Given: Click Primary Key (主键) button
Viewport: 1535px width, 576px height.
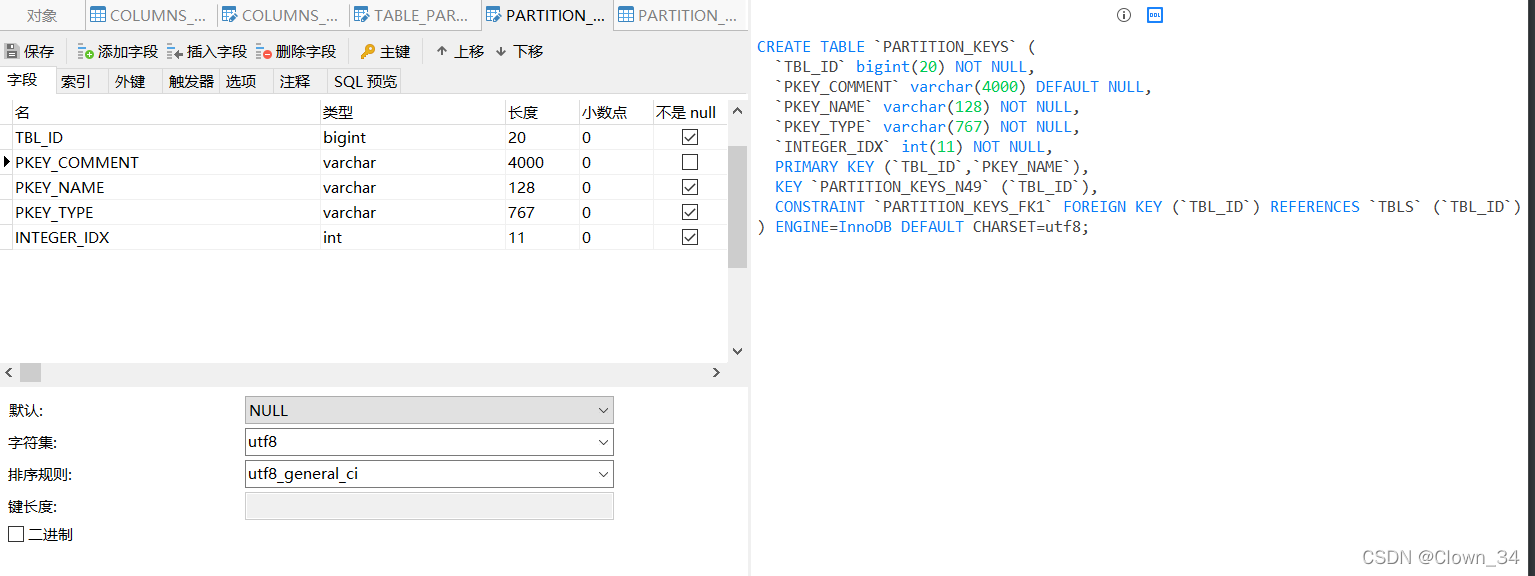Looking at the screenshot, I should (x=385, y=51).
